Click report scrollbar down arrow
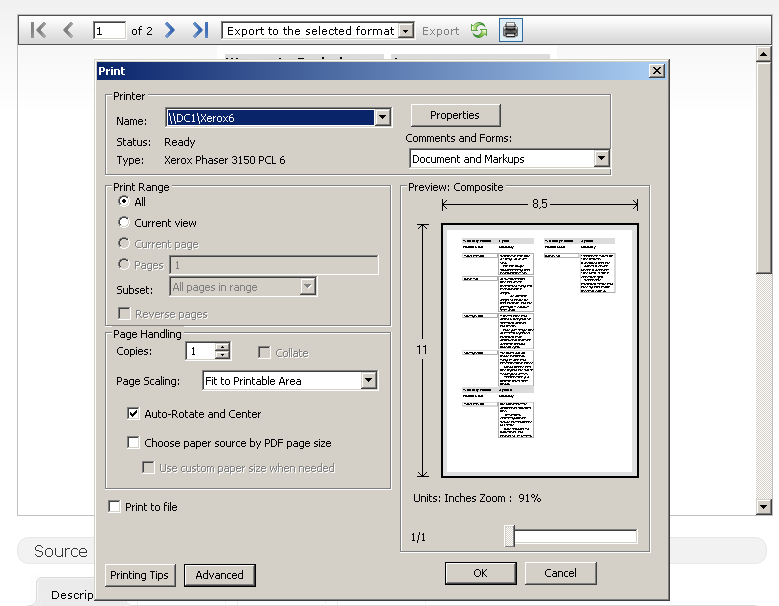This screenshot has width=779, height=606. (x=764, y=507)
